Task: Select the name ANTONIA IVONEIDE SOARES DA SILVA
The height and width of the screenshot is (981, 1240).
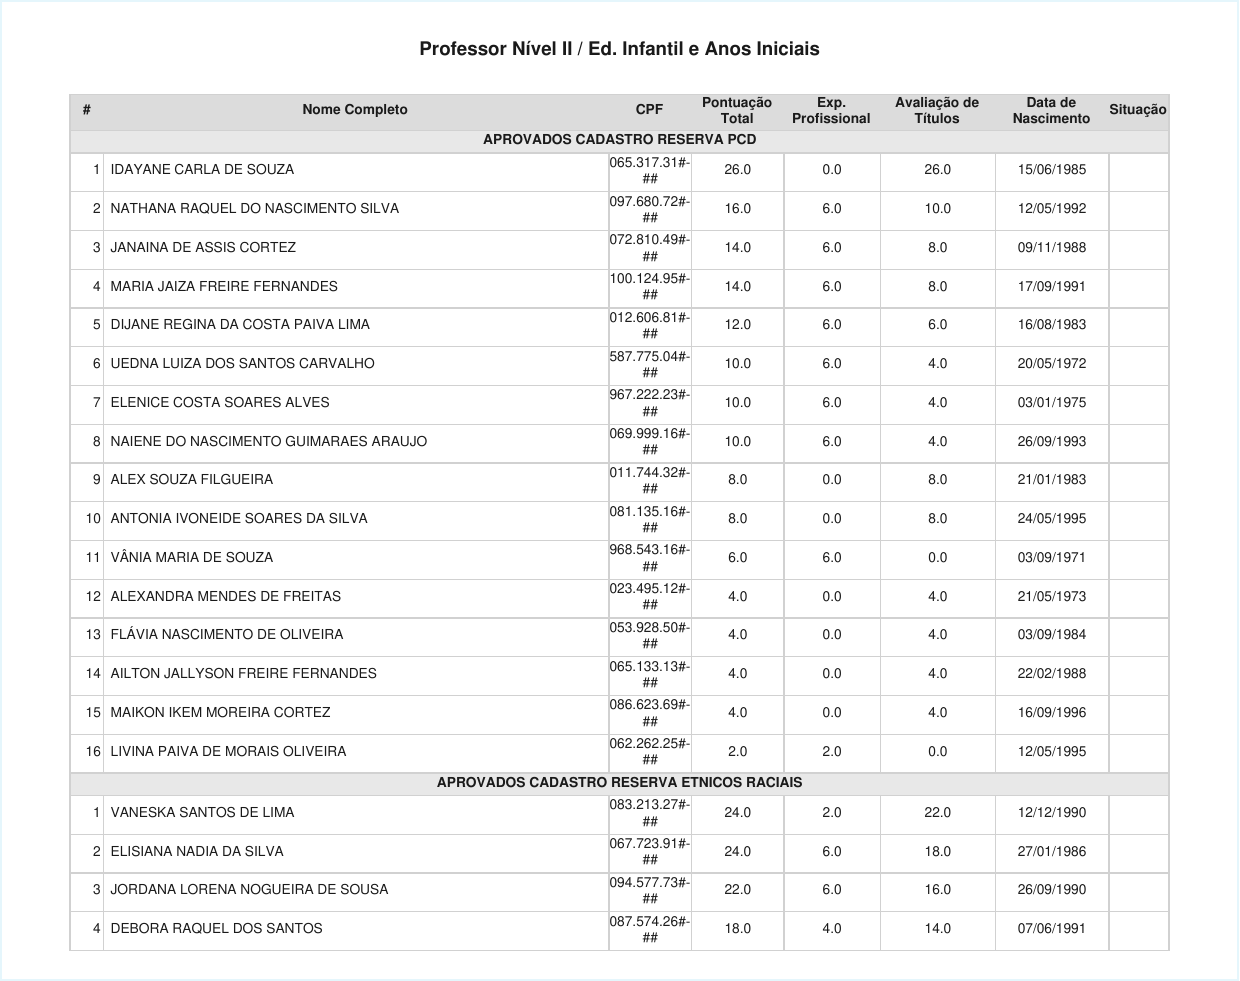Action: click(239, 519)
